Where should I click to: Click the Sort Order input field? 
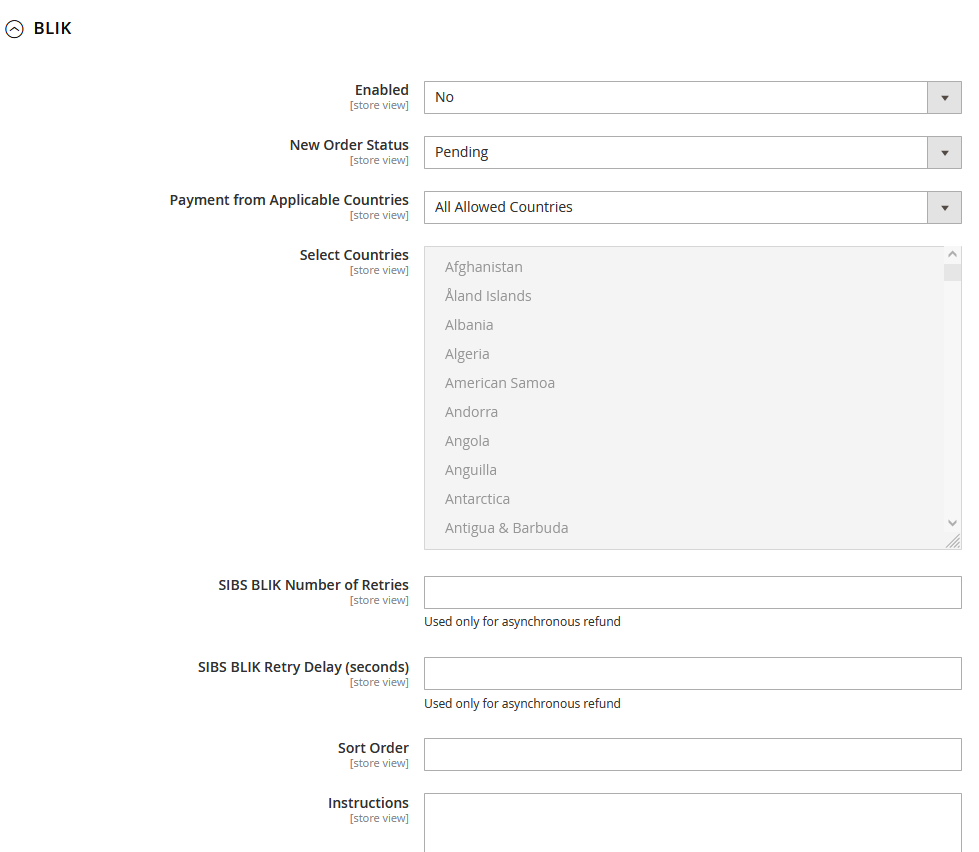point(692,755)
